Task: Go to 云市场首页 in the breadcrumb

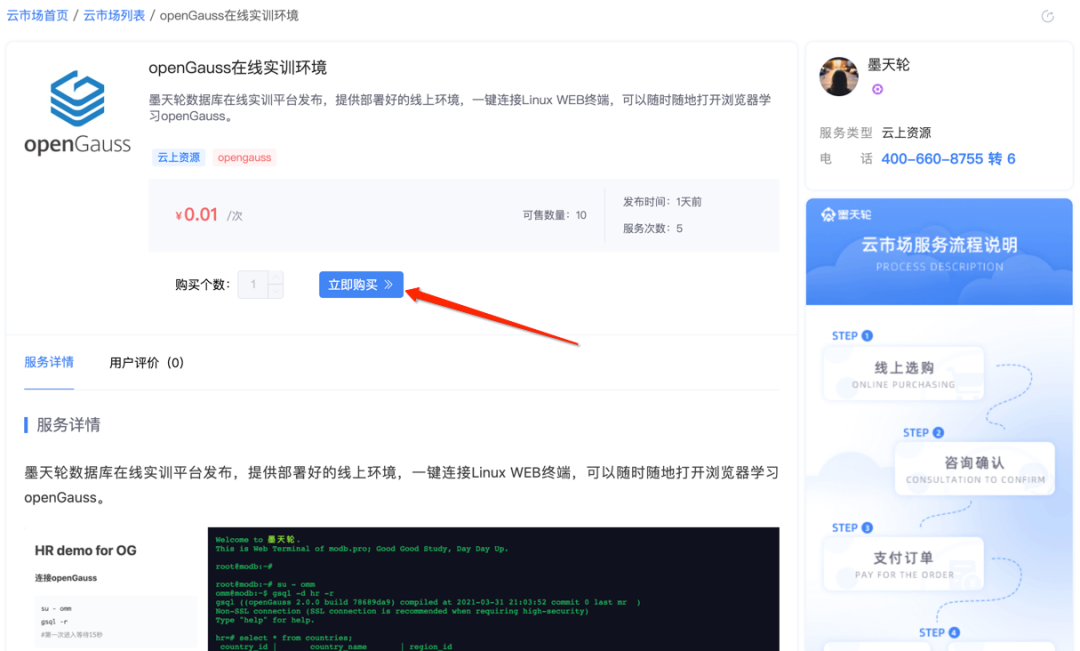Action: 37,15
